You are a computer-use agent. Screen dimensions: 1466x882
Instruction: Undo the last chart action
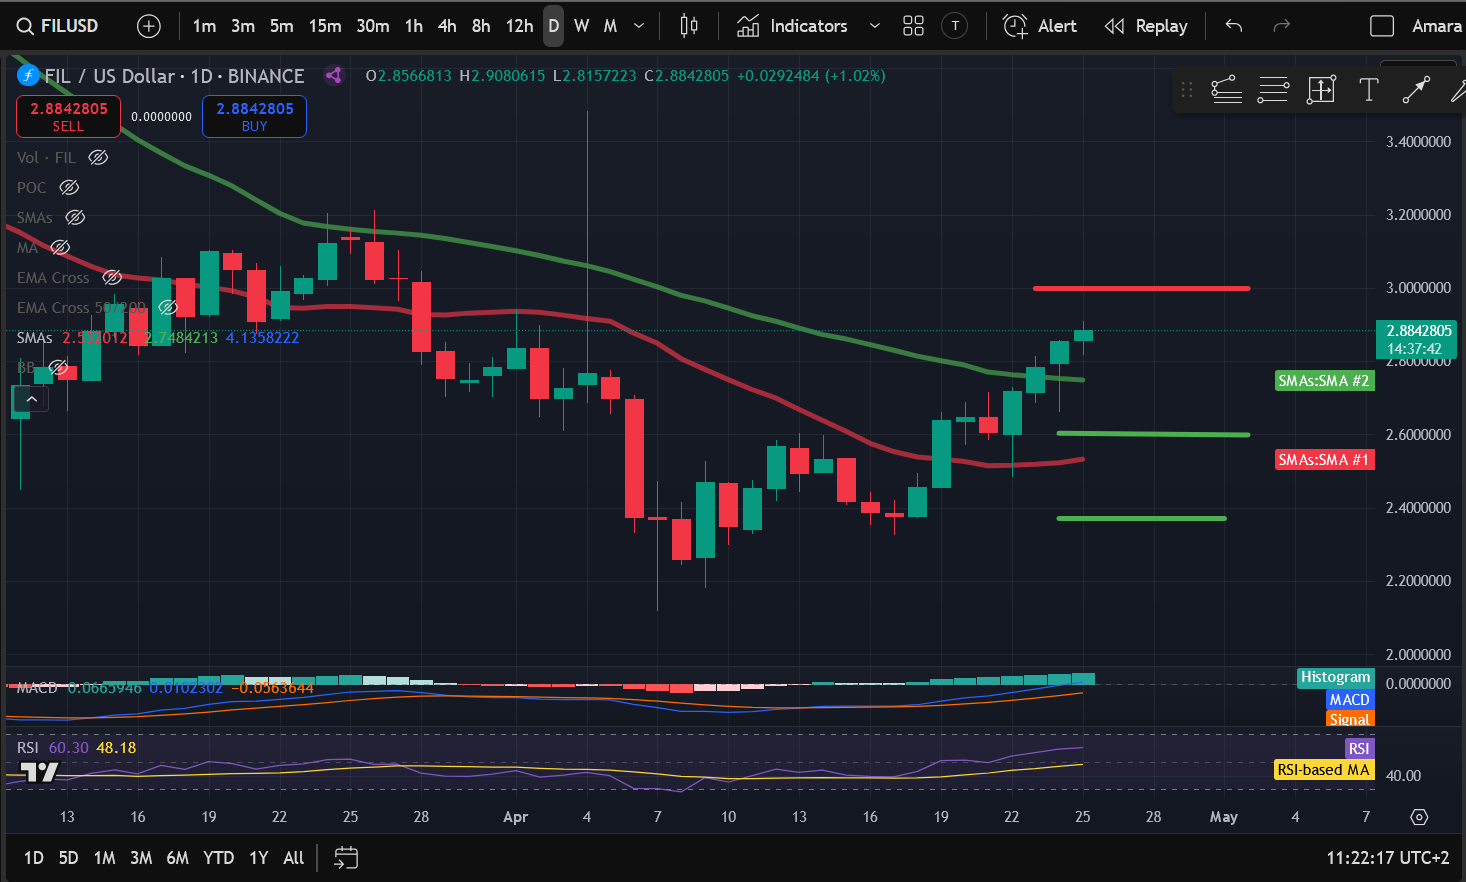pos(1234,26)
